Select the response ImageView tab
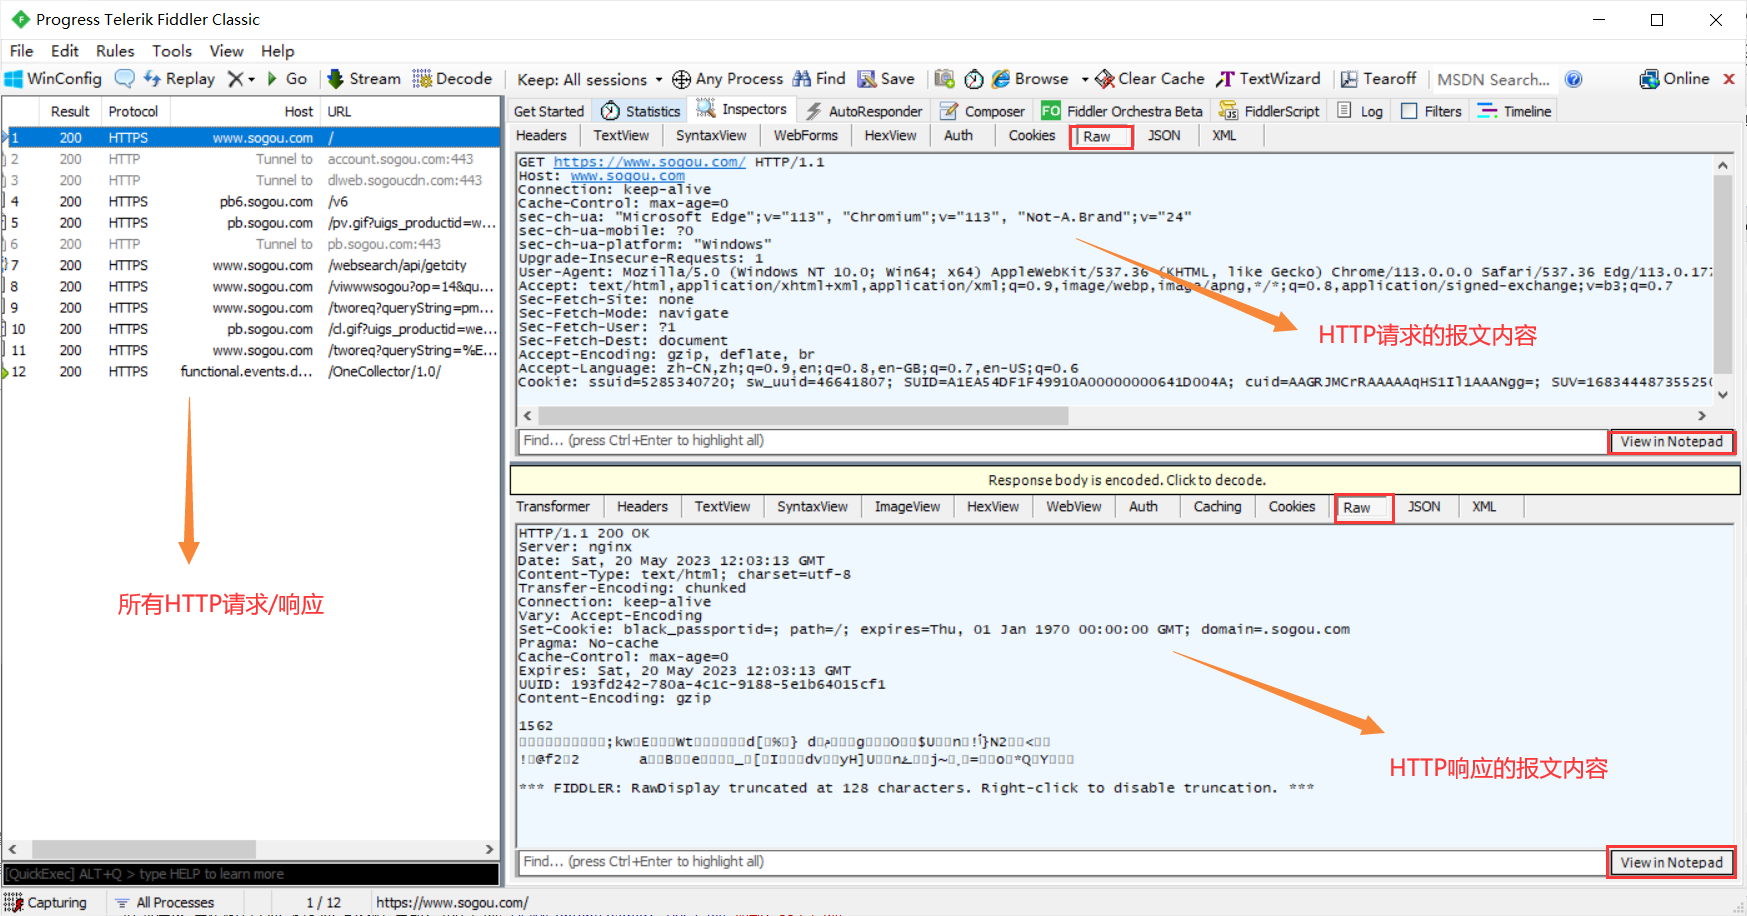This screenshot has width=1747, height=916. pyautogui.click(x=907, y=507)
